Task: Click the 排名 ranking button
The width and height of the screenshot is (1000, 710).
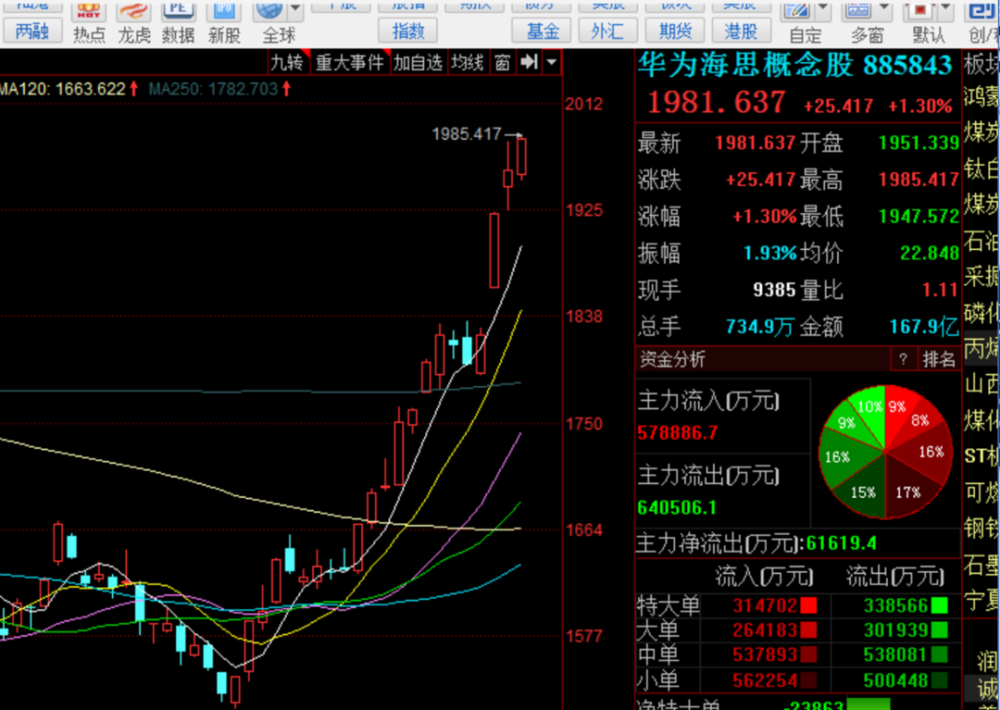Action: point(939,360)
